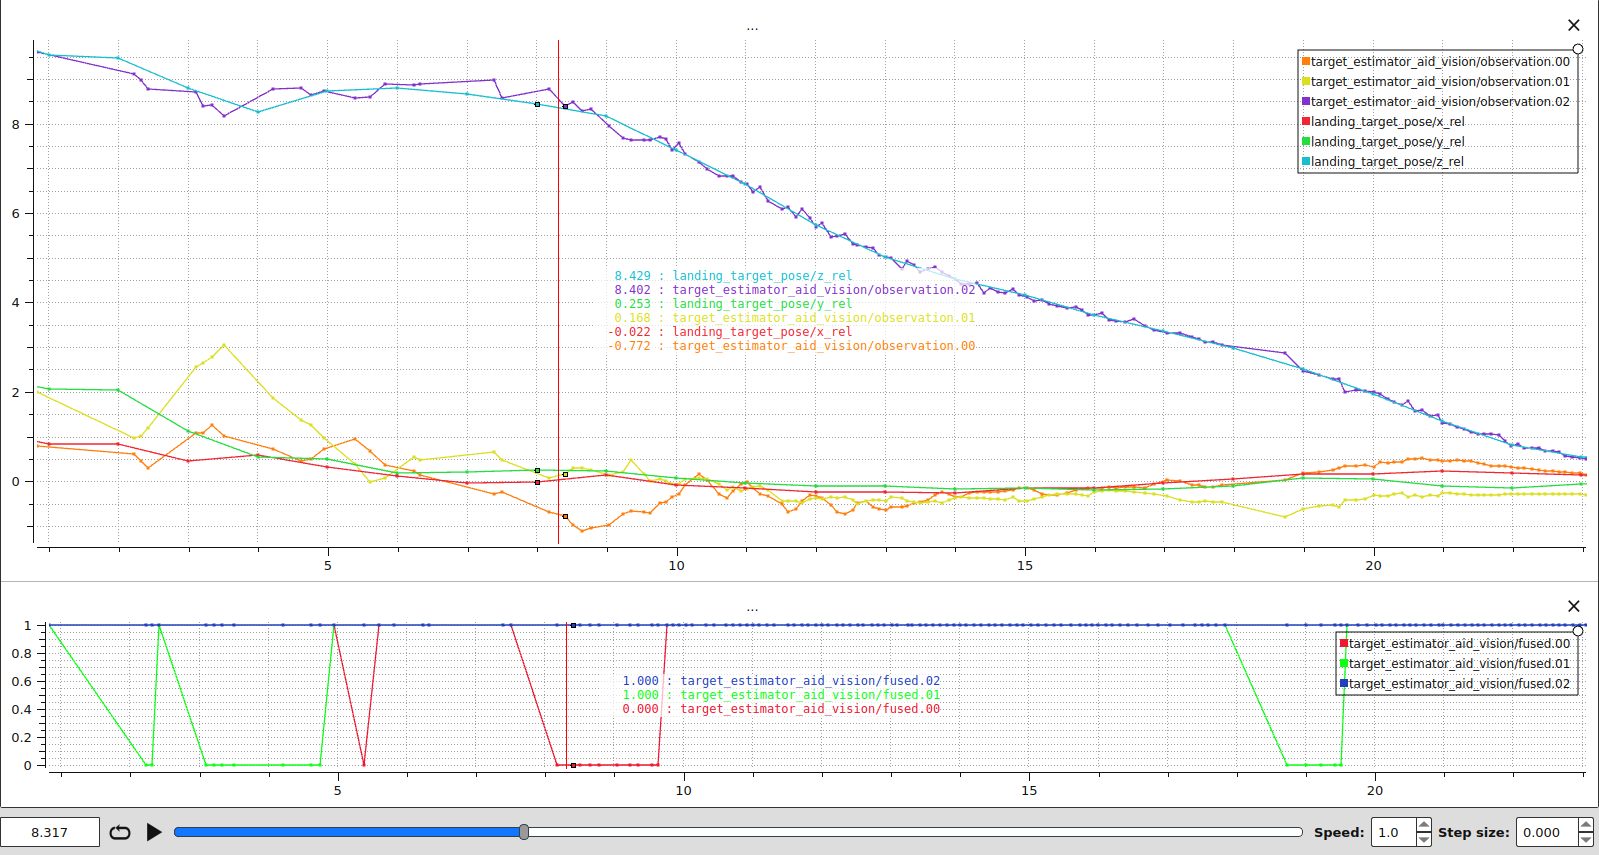
Task: Click the purple swatch for observation.02
Action: coord(1305,101)
